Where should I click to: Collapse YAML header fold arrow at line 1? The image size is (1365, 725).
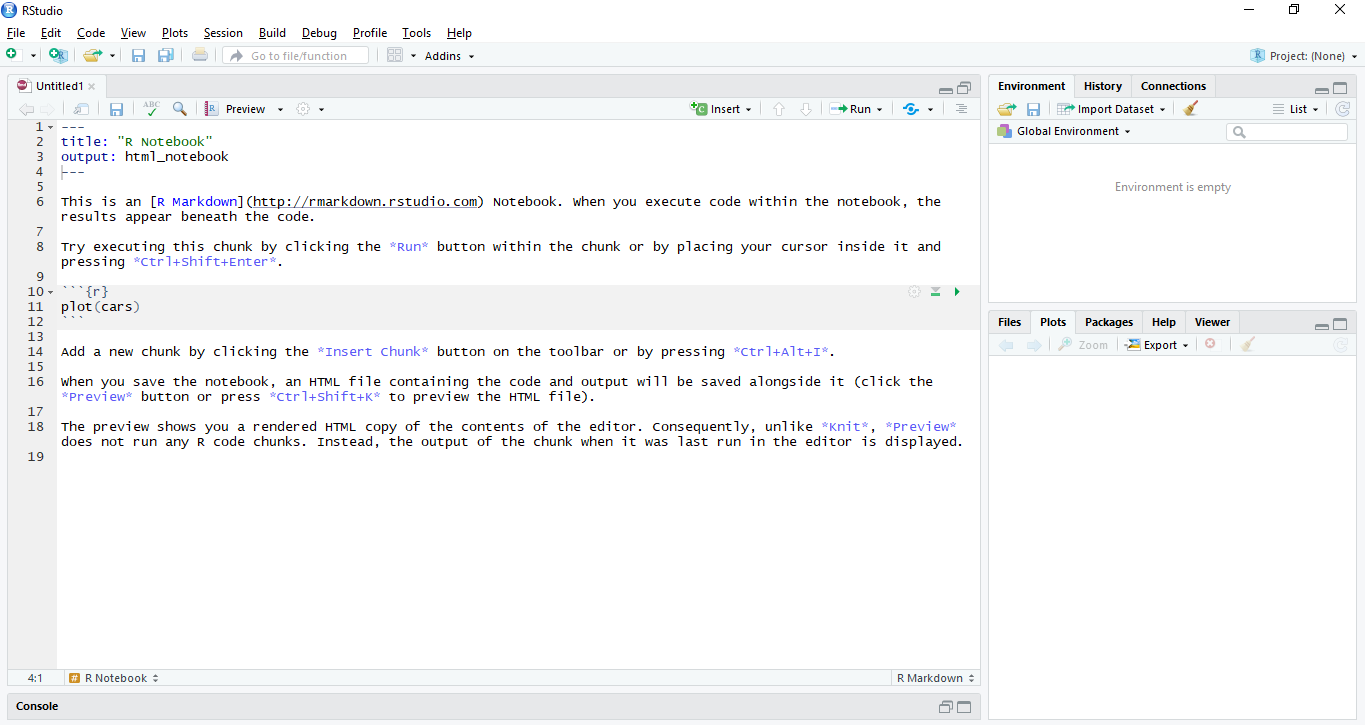point(51,127)
